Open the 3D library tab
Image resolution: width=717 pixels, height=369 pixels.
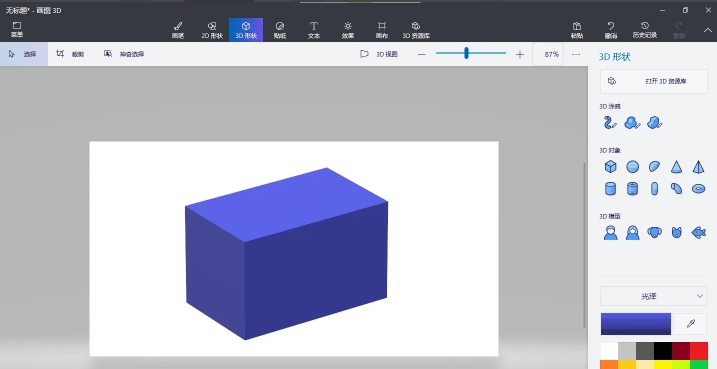coord(416,30)
